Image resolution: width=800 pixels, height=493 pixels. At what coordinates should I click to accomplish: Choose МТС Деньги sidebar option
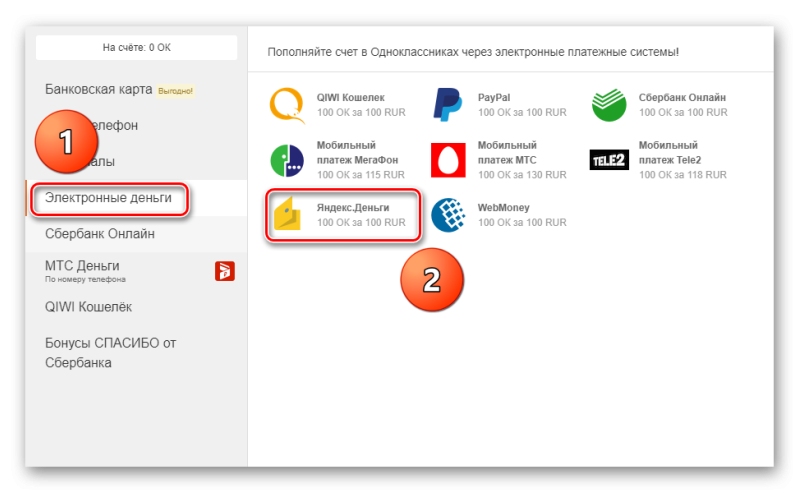(82, 266)
